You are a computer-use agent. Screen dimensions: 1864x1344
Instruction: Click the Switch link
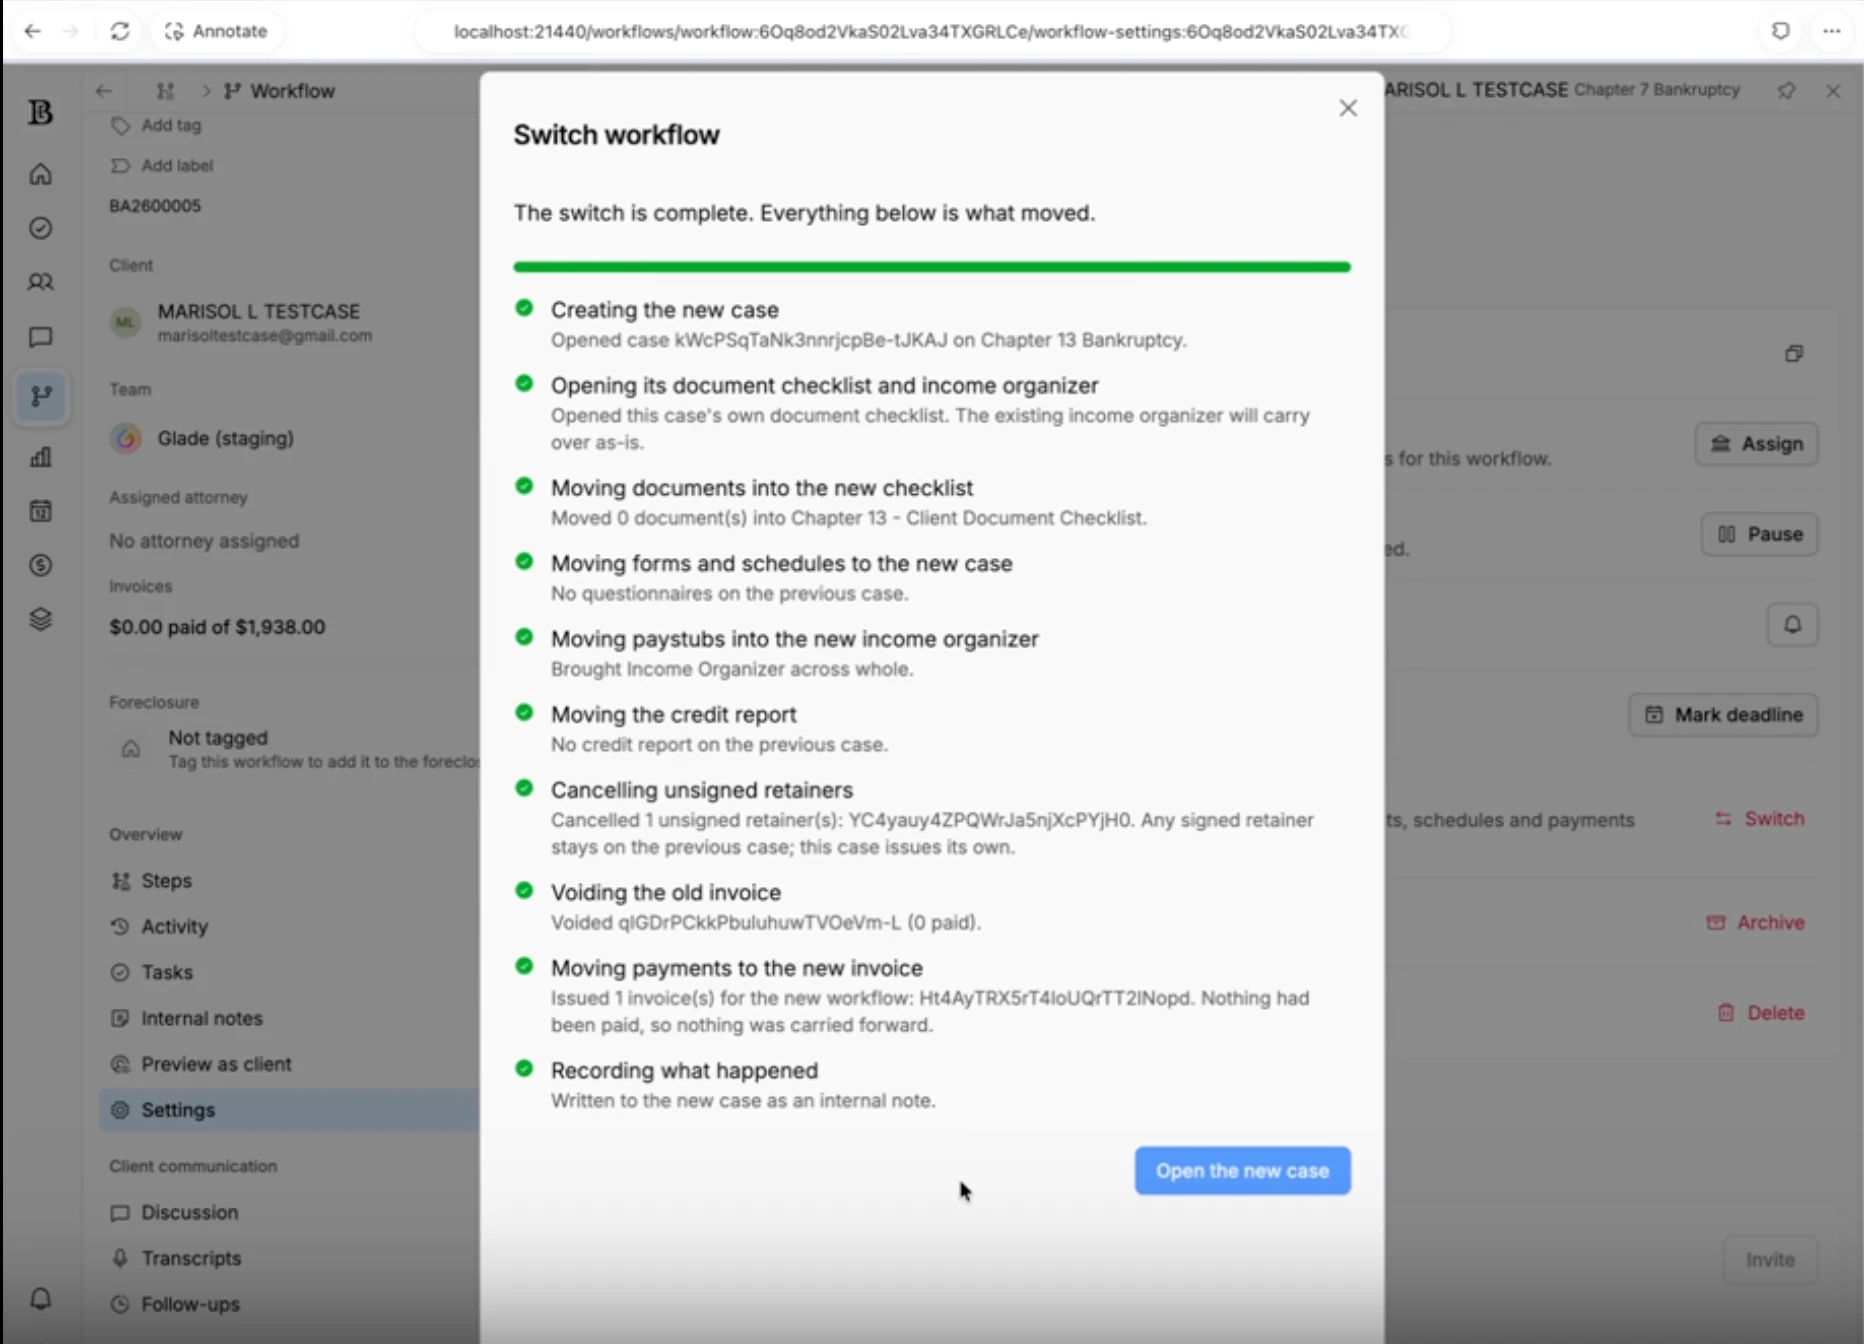pyautogui.click(x=1760, y=818)
